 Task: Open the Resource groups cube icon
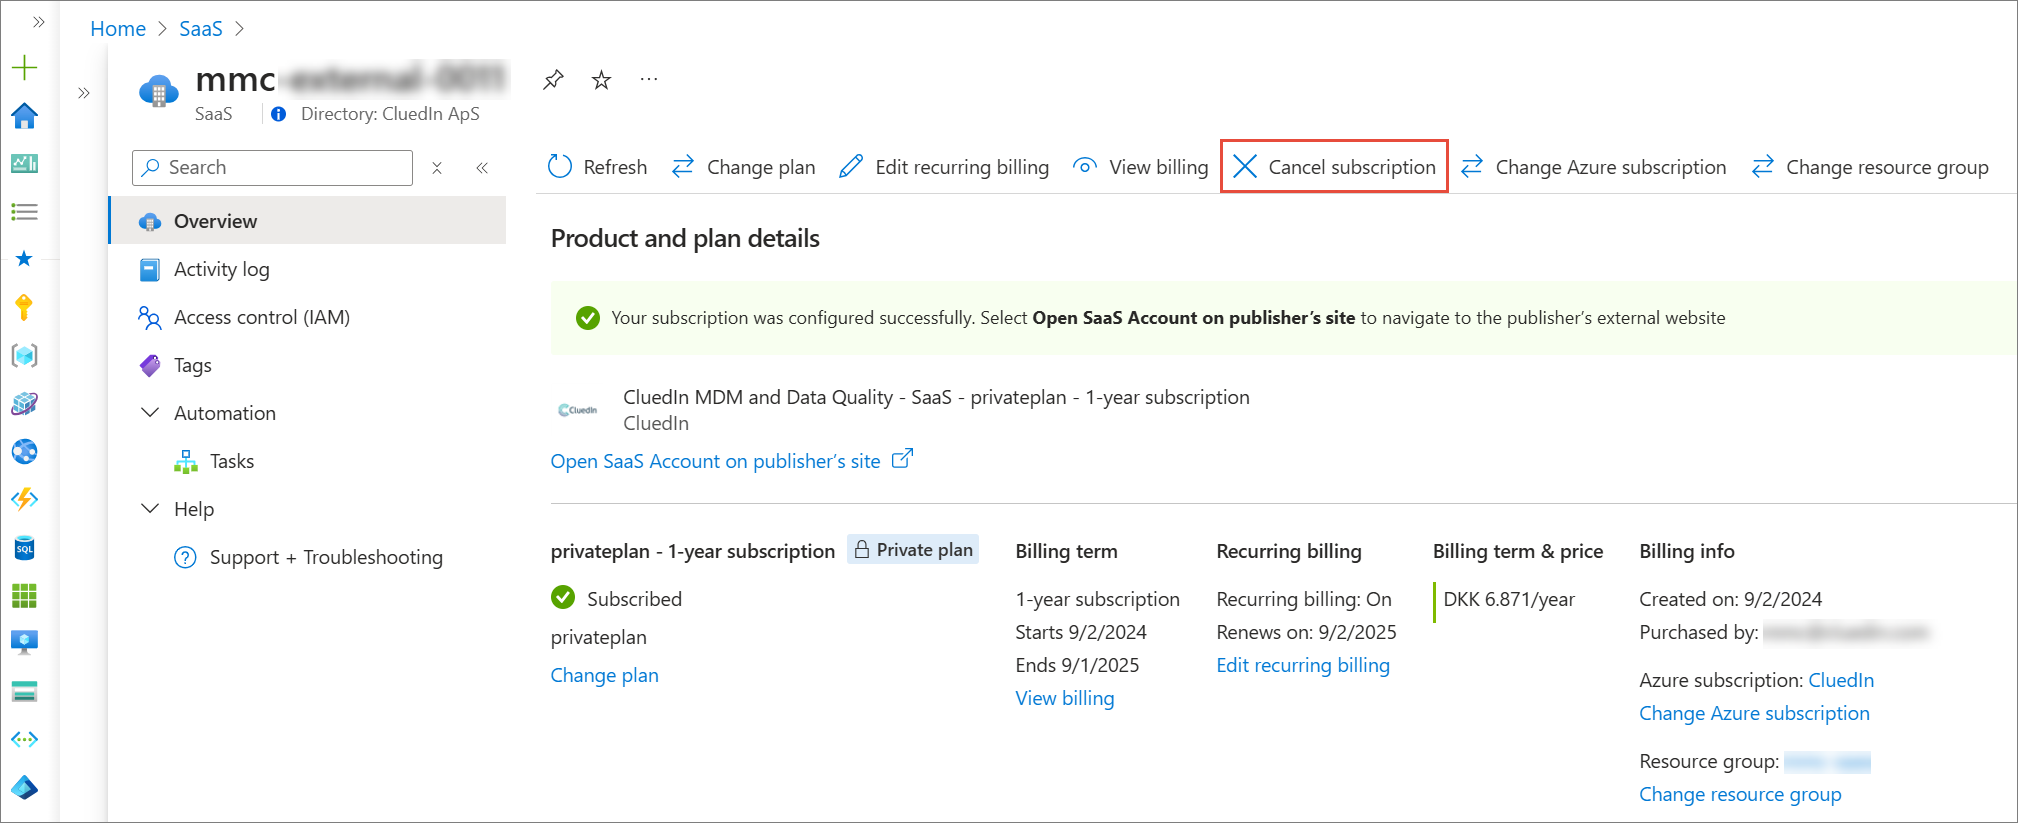click(x=24, y=355)
